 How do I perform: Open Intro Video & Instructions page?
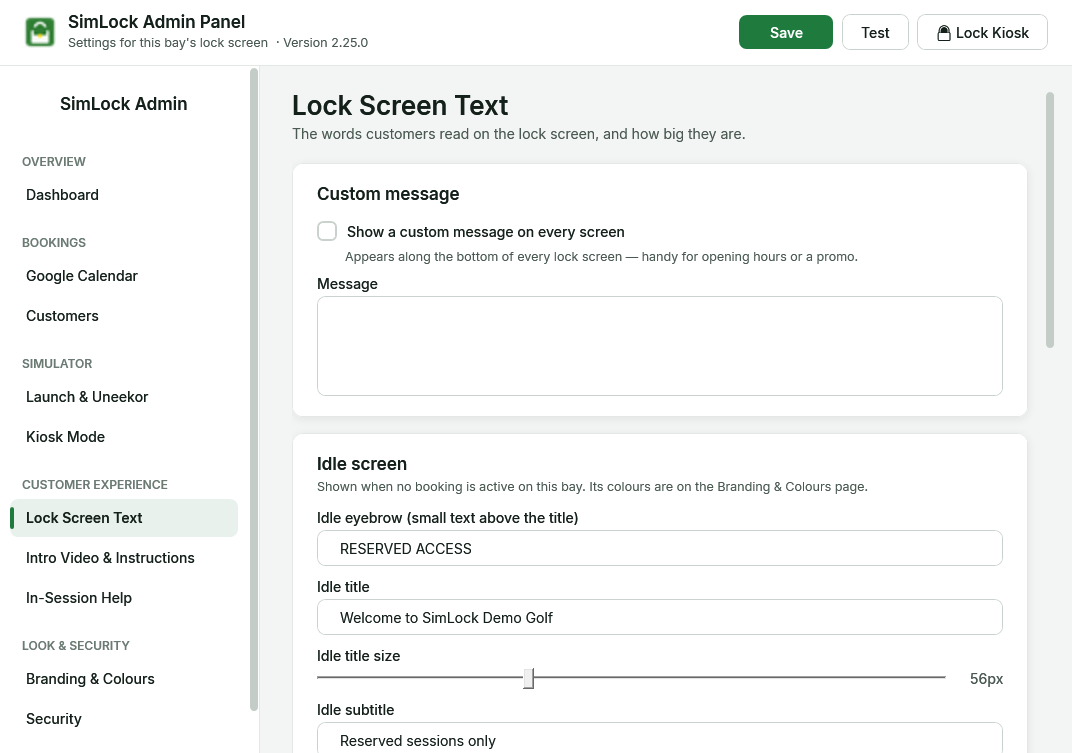[124, 558]
